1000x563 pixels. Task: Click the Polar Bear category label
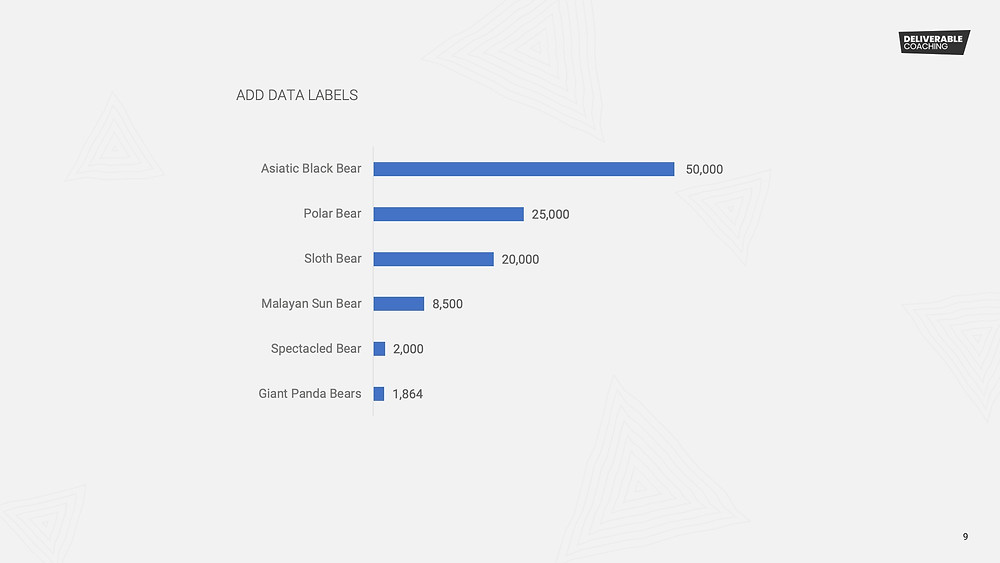pos(332,214)
